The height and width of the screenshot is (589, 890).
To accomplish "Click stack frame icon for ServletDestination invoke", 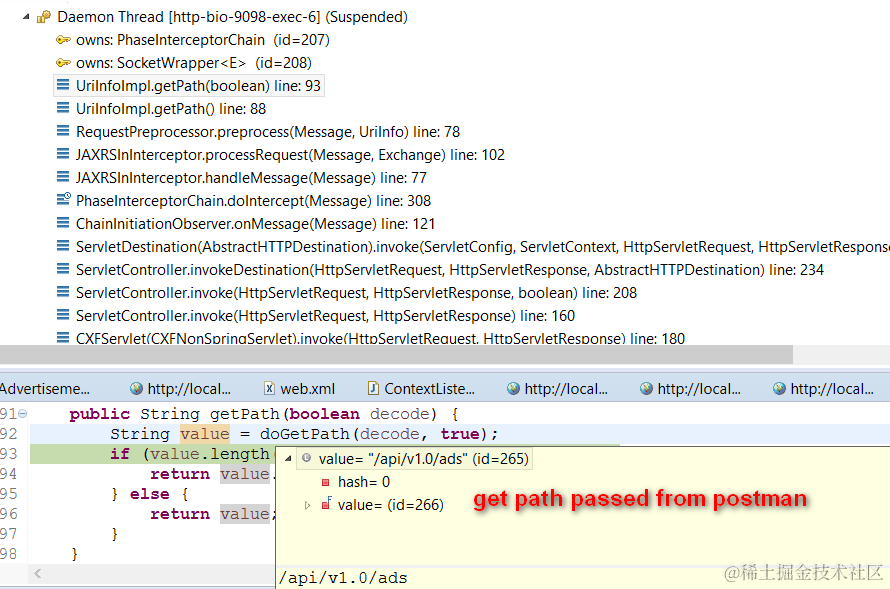I will [63, 246].
